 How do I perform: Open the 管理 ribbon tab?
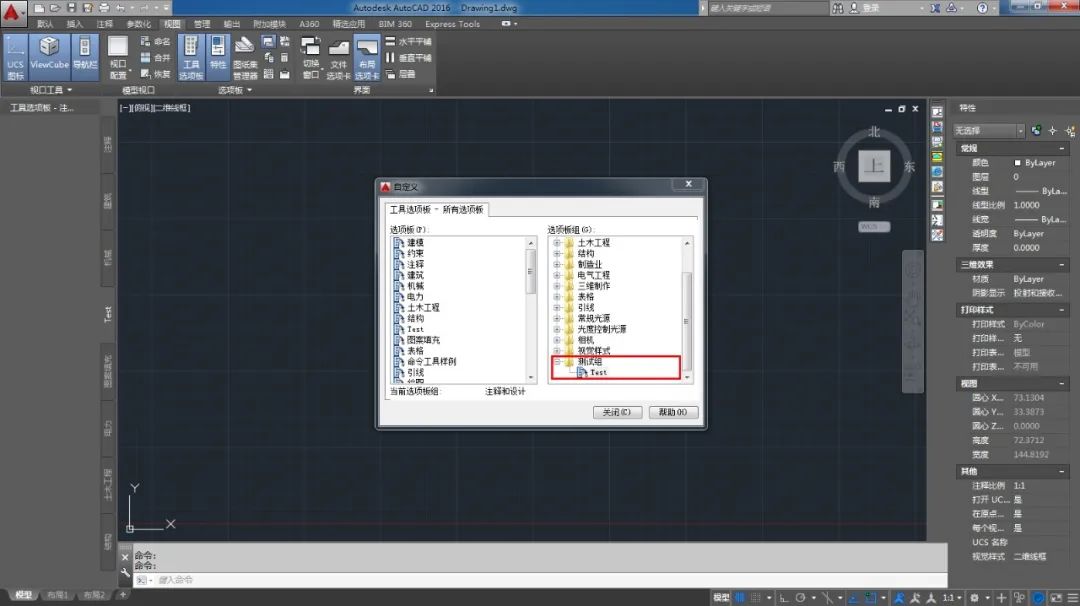click(202, 24)
